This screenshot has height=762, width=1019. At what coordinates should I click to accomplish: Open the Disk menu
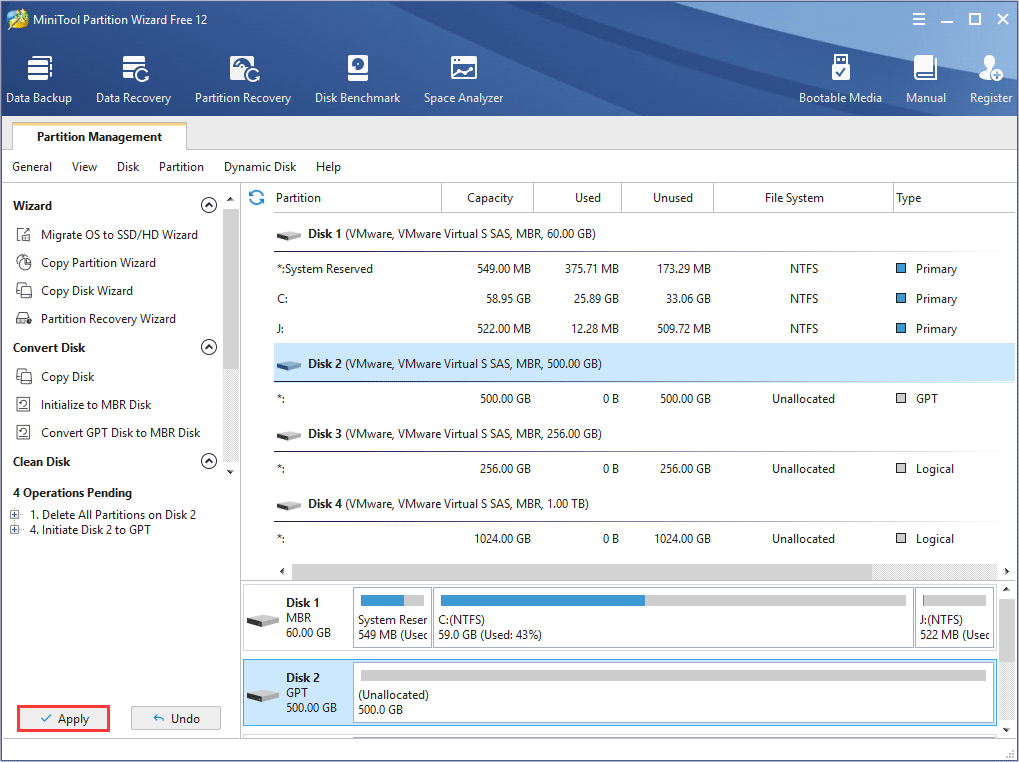pos(128,167)
